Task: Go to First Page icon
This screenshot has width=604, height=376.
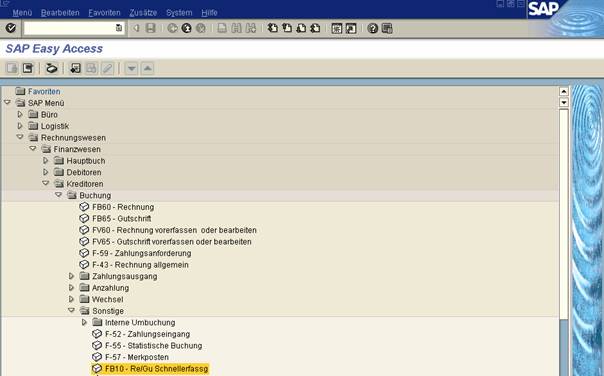Action: (273, 28)
